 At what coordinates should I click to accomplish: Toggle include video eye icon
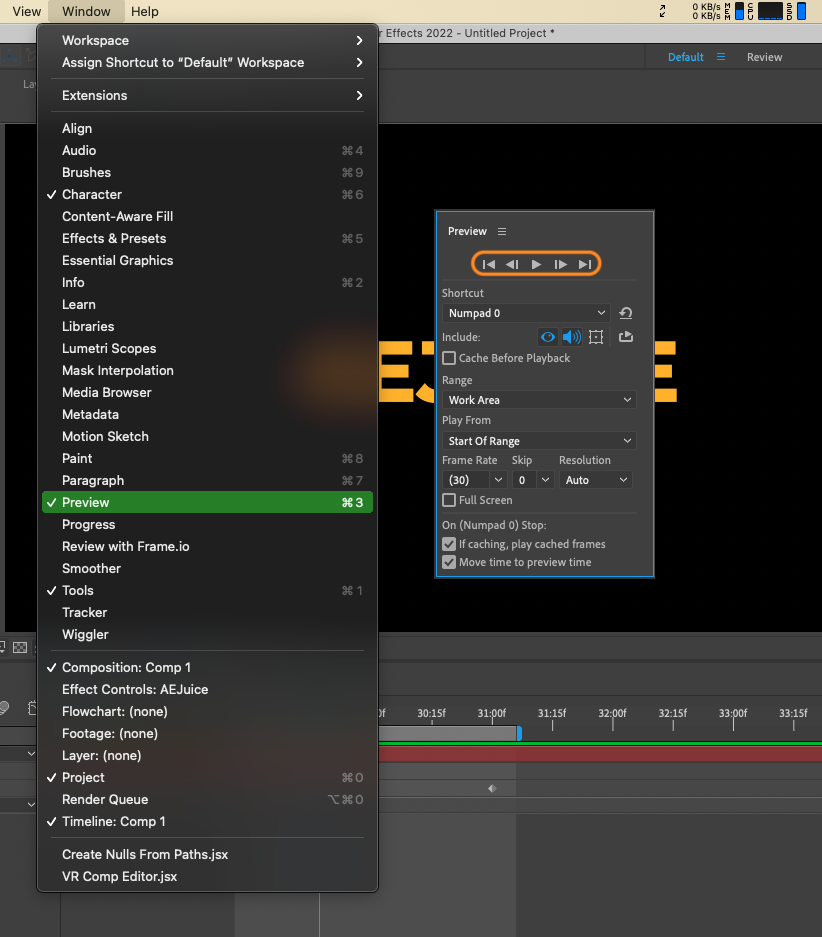point(548,337)
